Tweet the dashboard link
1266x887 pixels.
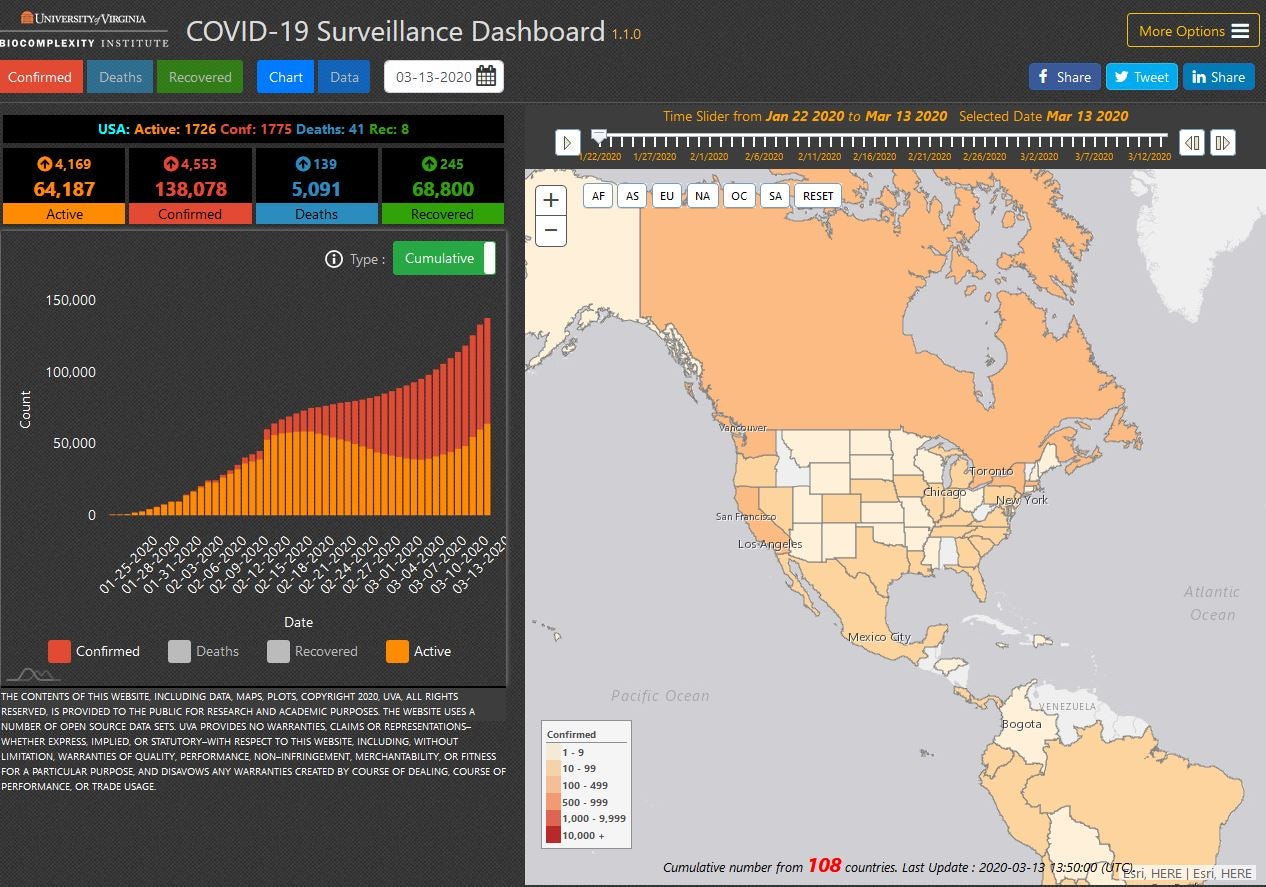click(x=1141, y=76)
